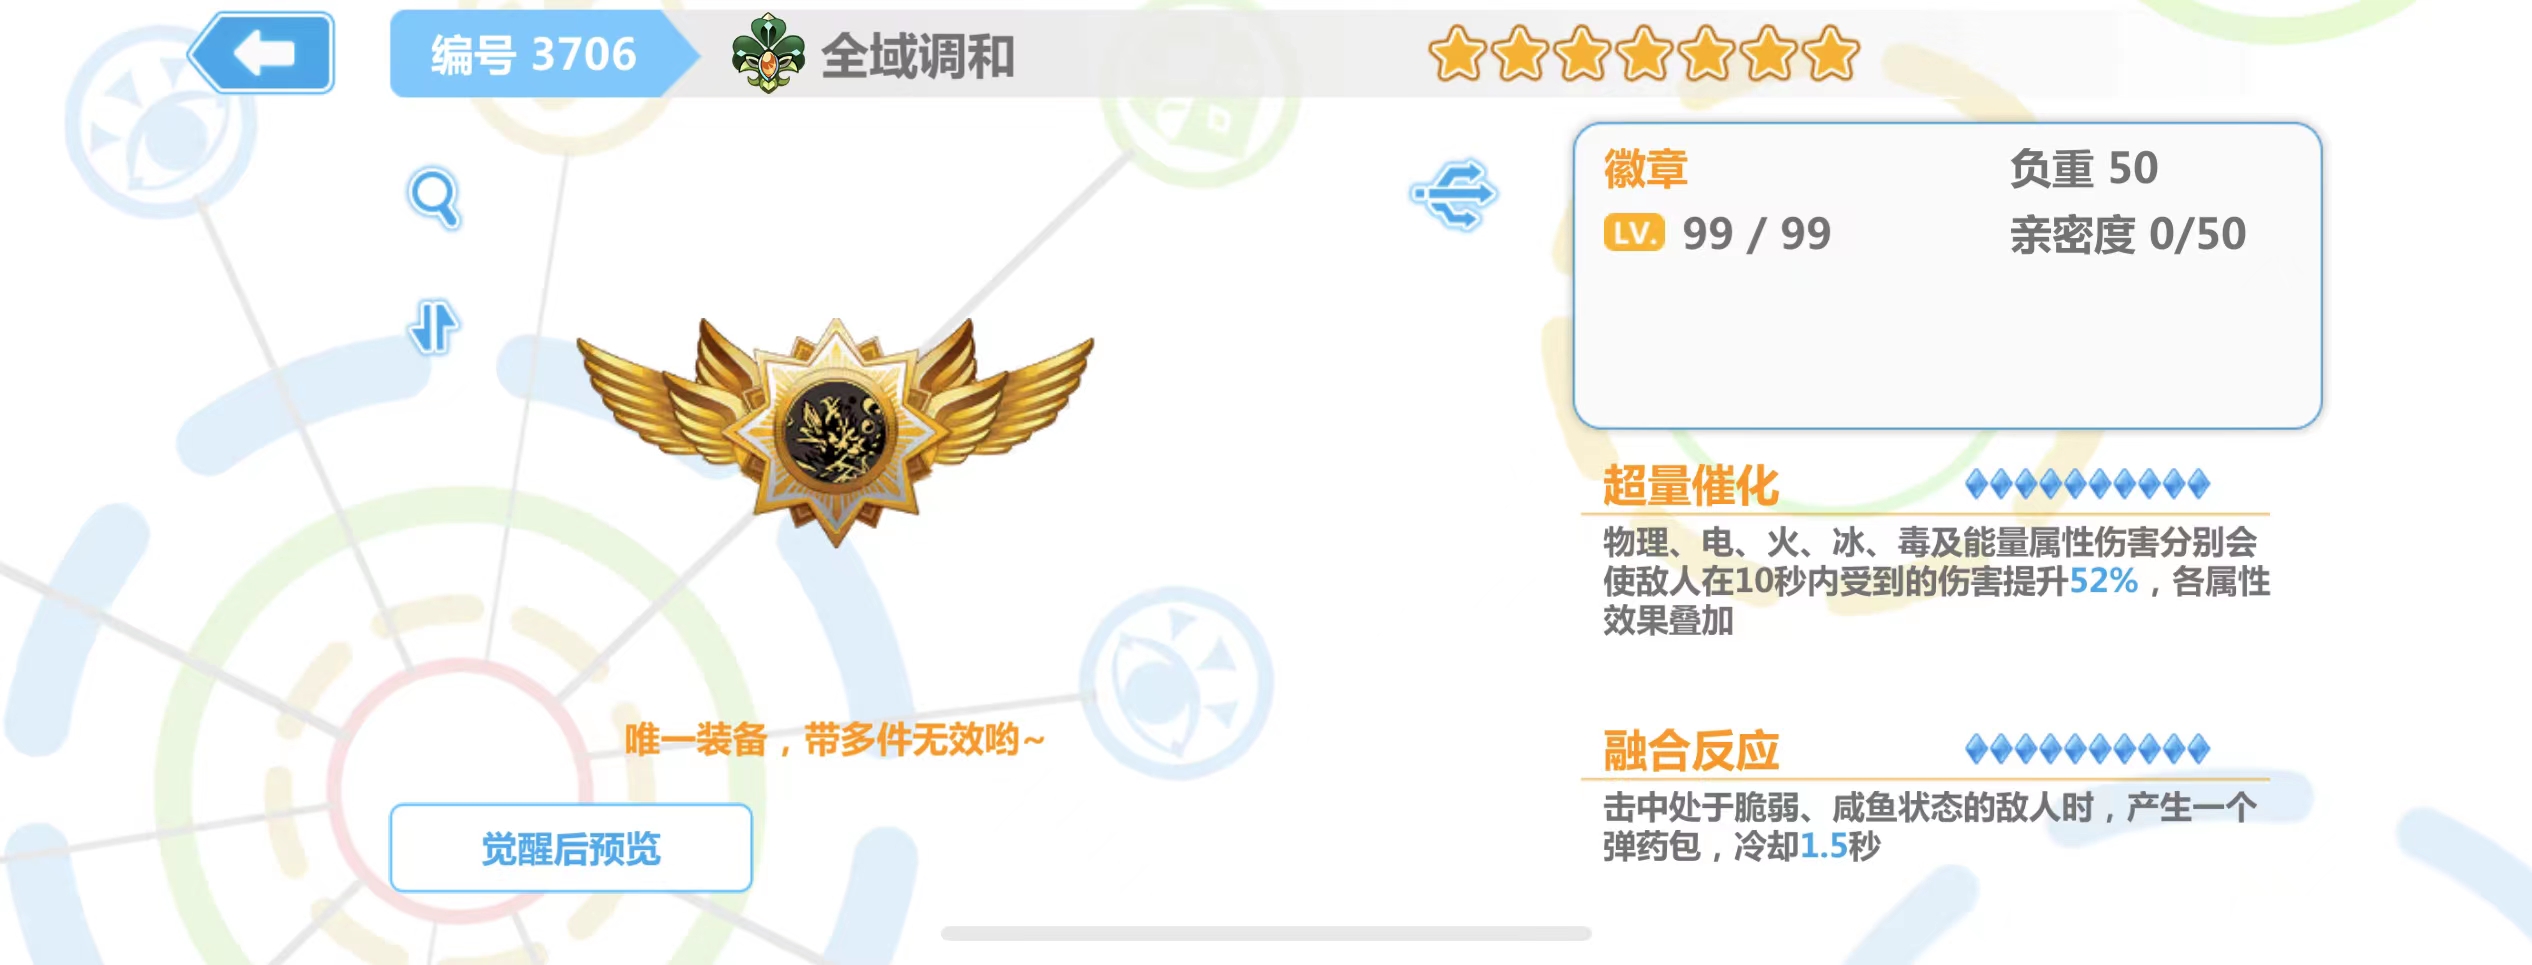Tap the diamond gauge beside 超量催化

pos(2087,485)
